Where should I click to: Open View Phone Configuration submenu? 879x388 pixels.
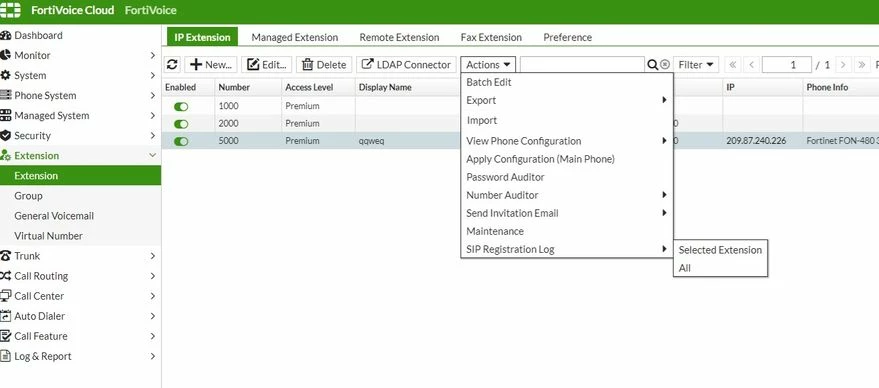(x=567, y=141)
